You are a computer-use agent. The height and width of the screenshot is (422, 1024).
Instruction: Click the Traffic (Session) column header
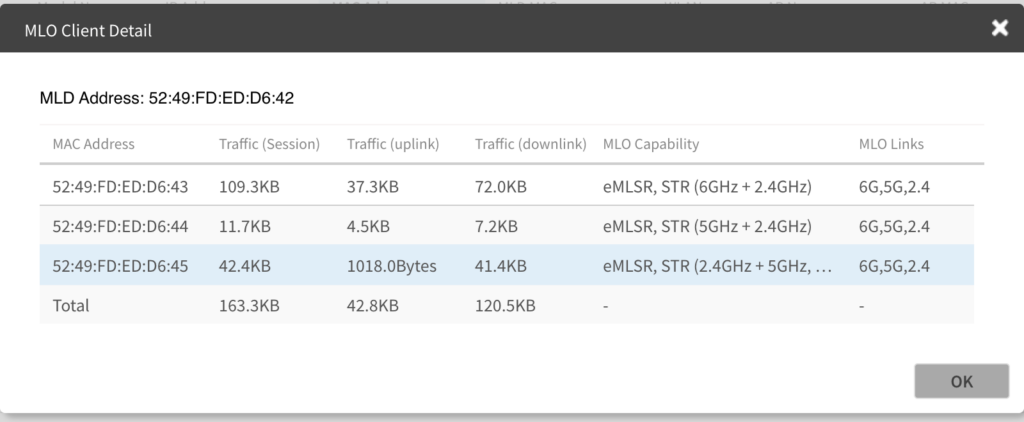269,144
